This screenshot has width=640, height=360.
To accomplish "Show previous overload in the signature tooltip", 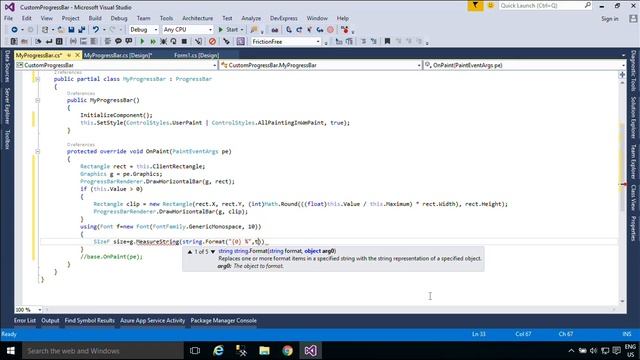I will point(190,252).
